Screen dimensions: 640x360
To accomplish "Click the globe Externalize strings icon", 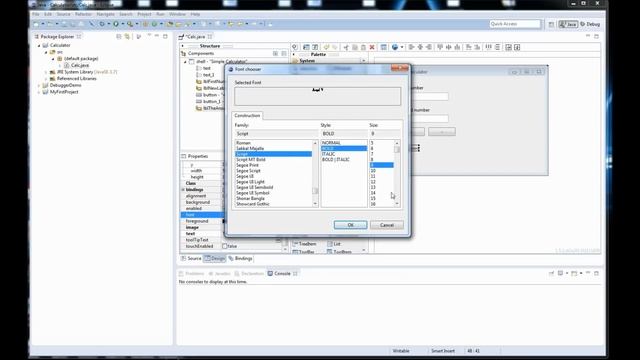I will click(x=395, y=47).
